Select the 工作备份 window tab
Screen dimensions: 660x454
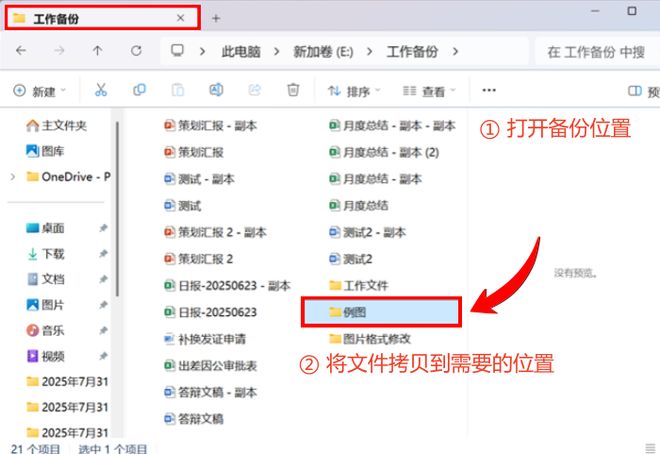[102, 18]
